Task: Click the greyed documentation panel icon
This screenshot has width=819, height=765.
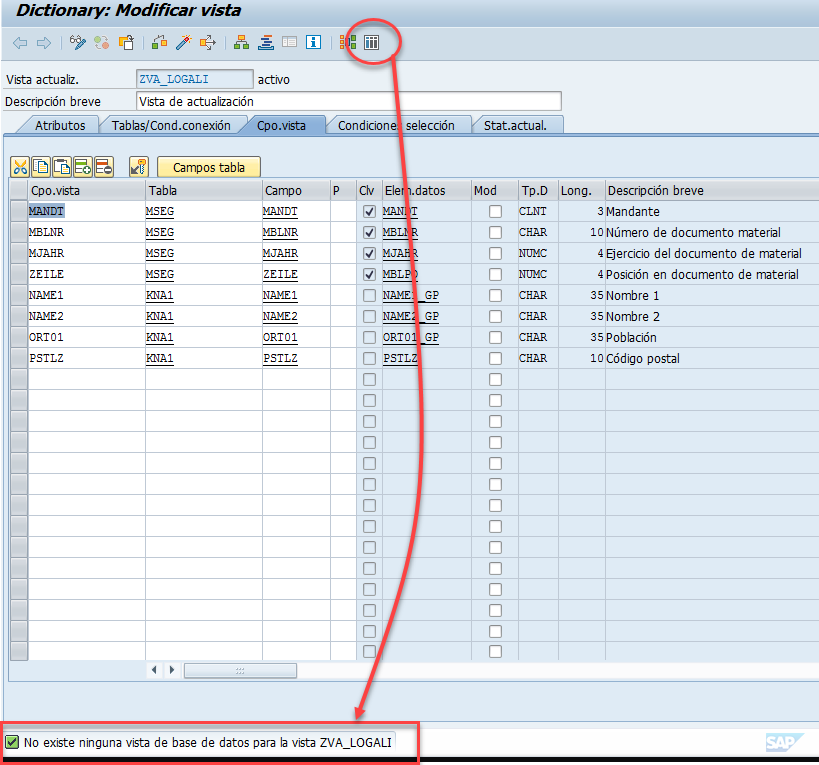Action: click(289, 42)
